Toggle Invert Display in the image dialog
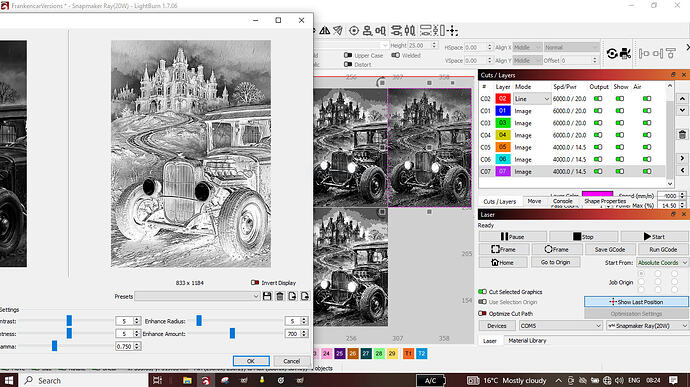Viewport: 690px width, 387px height. 255,283
